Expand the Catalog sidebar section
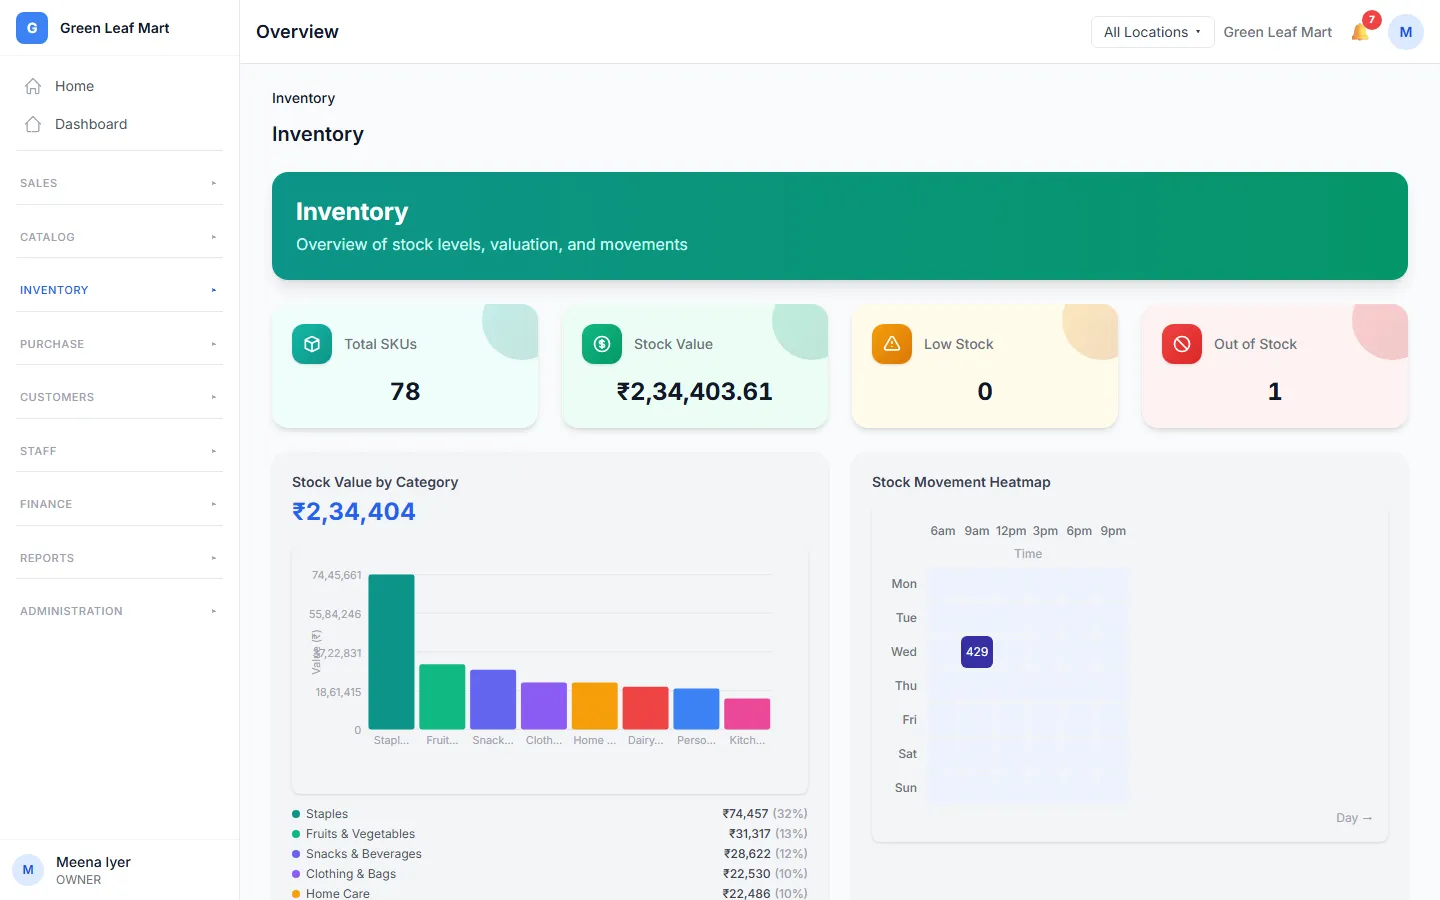This screenshot has width=1440, height=900. pyautogui.click(x=120, y=237)
